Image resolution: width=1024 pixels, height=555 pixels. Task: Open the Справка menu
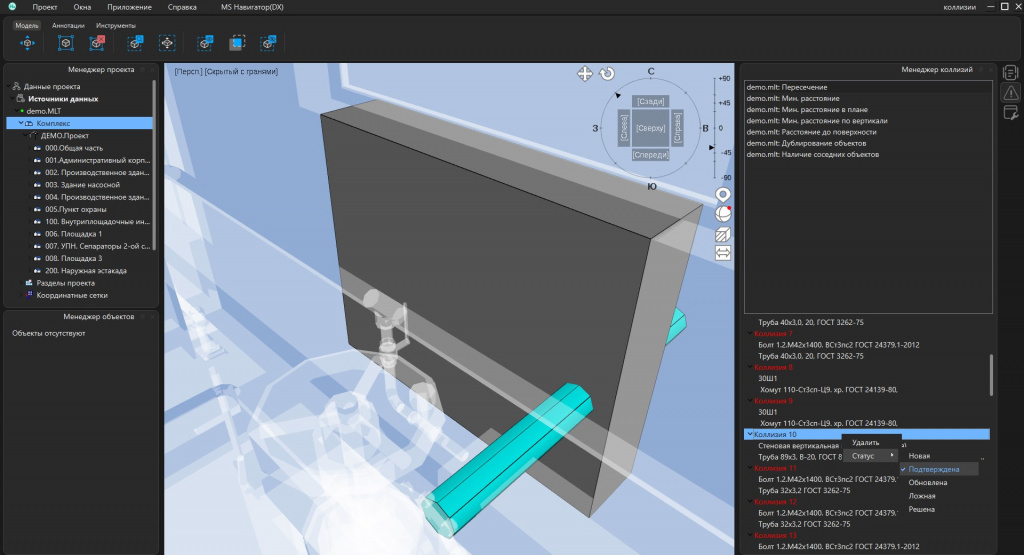click(182, 7)
